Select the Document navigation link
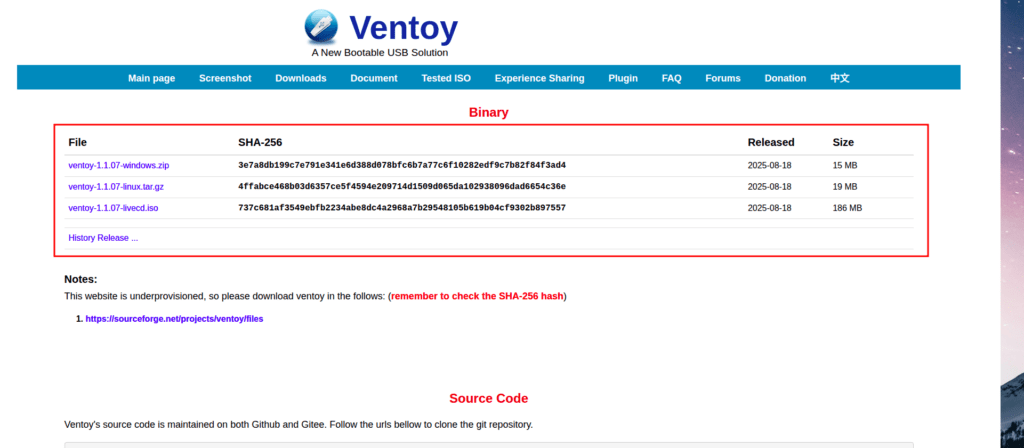This screenshot has height=448, width=1024. tap(374, 78)
